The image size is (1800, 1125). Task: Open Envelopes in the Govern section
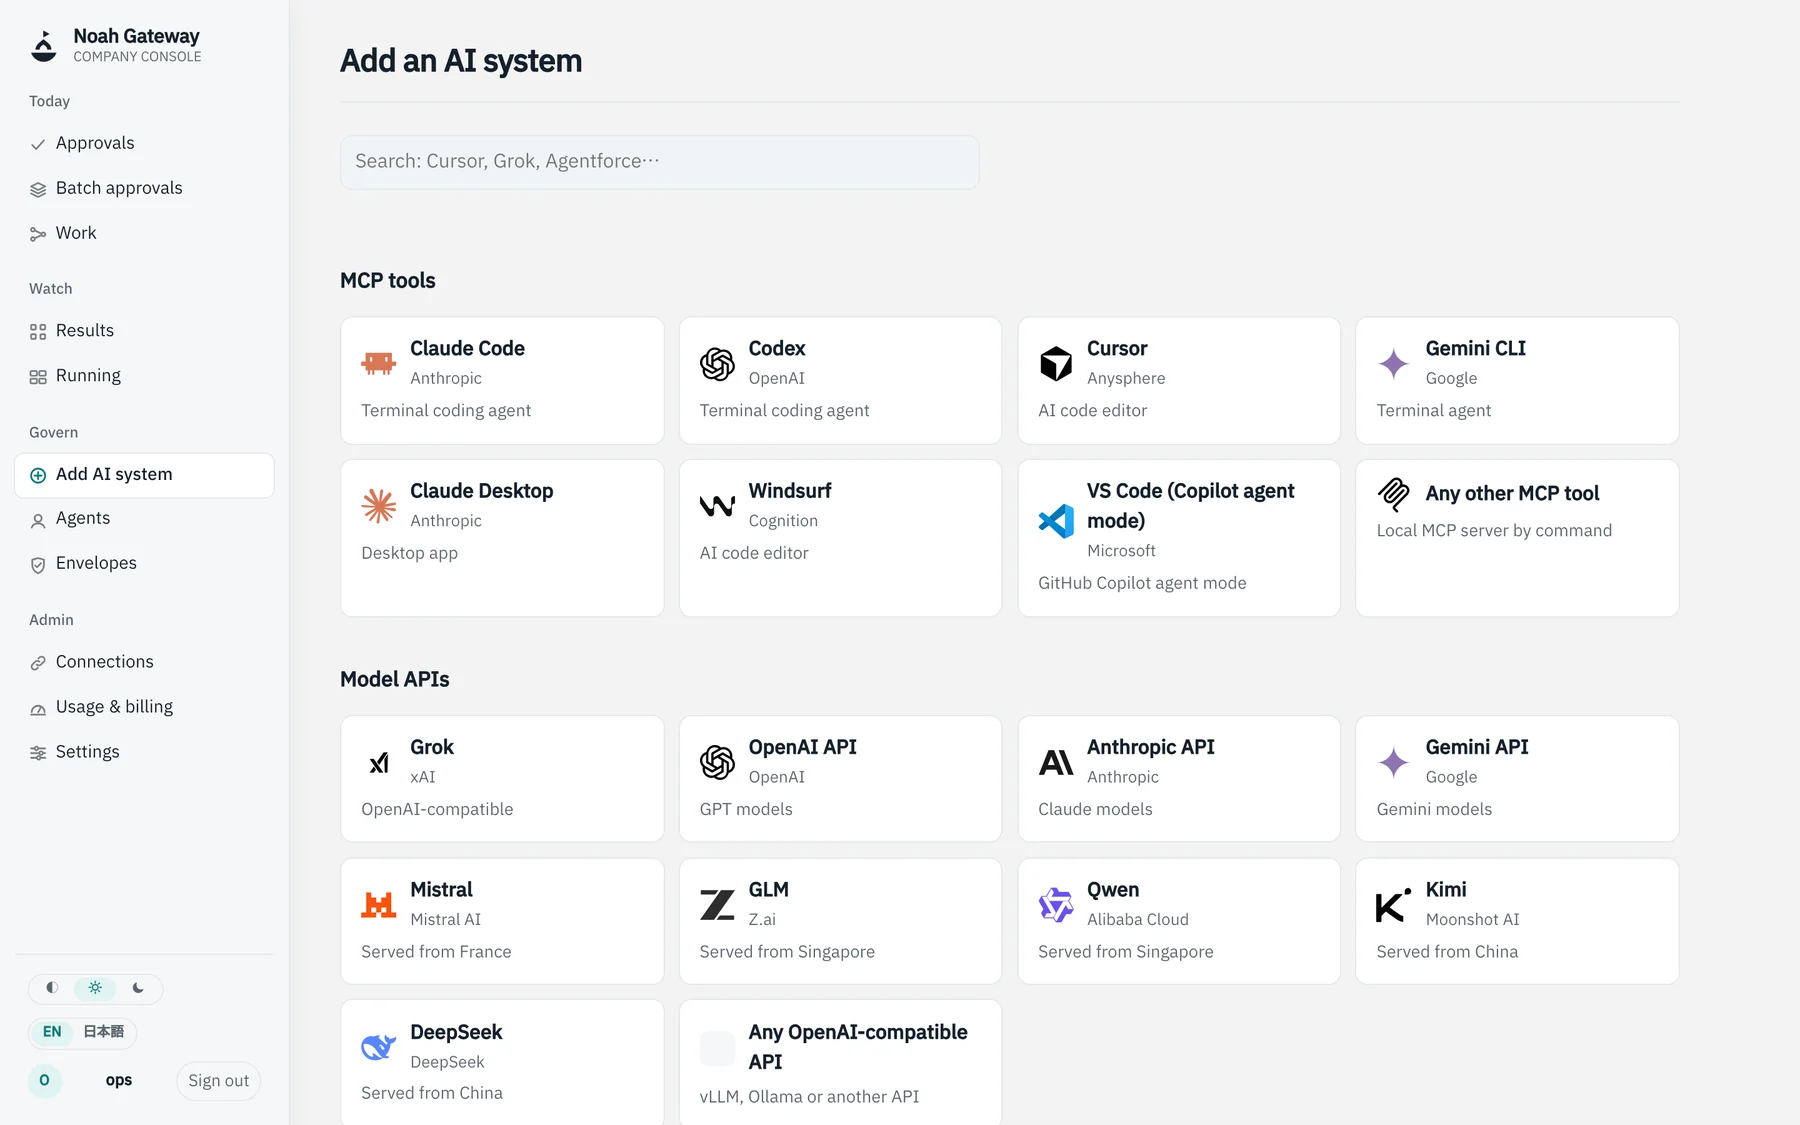(x=144, y=564)
